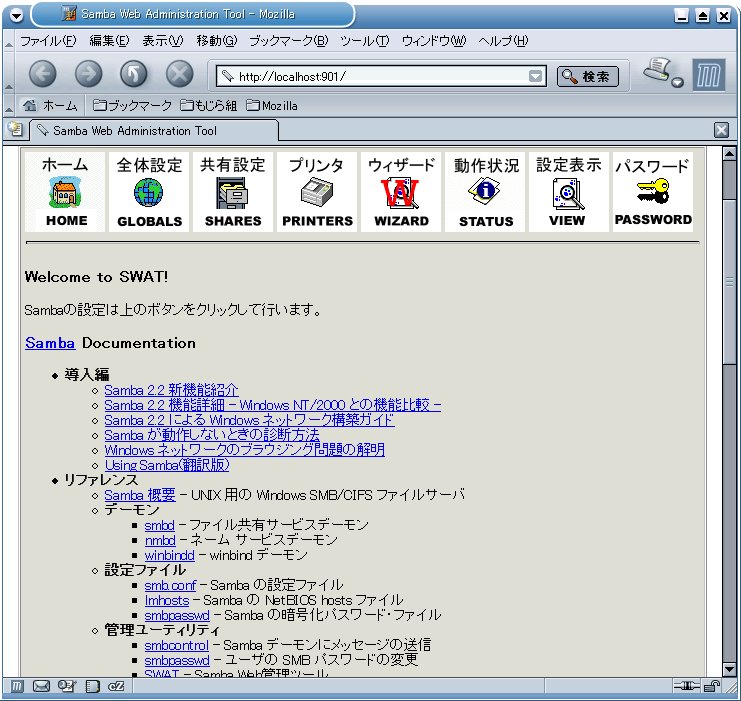Image resolution: width=741 pixels, height=701 pixels.
Task: Open smbpasswd link under 設定ファイル
Action: tap(177, 615)
